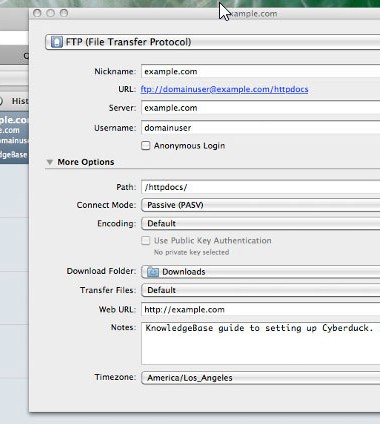The image size is (380, 424).
Task: Click the Web URL field
Action: tap(261, 309)
